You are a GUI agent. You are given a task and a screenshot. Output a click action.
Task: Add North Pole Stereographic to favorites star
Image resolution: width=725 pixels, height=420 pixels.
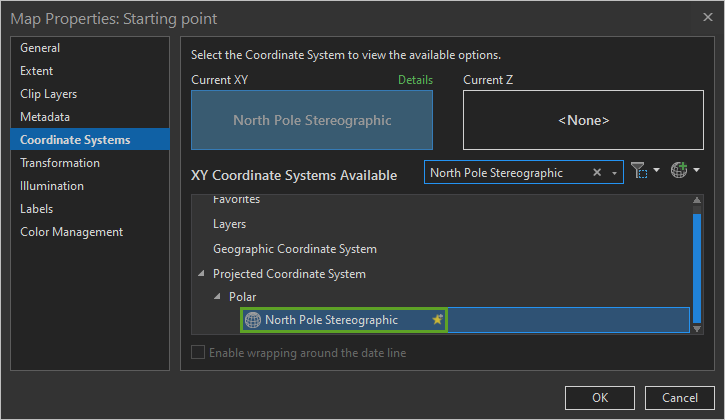tap(437, 320)
